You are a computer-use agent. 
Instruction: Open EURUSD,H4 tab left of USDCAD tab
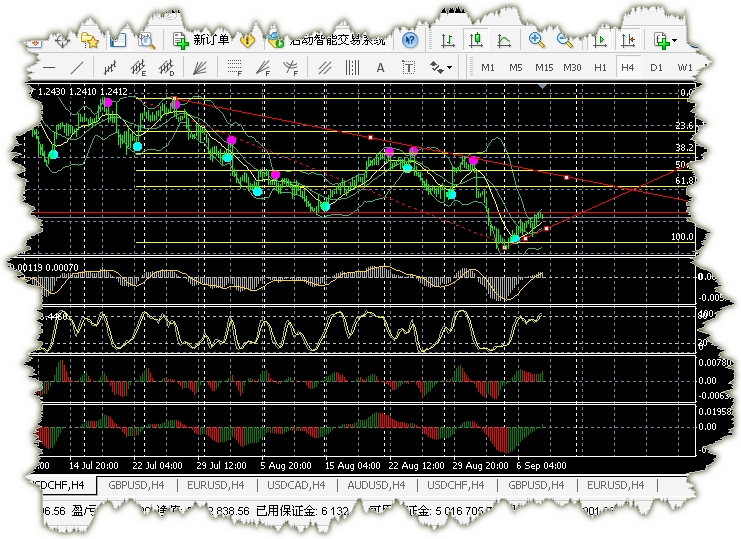pos(215,485)
